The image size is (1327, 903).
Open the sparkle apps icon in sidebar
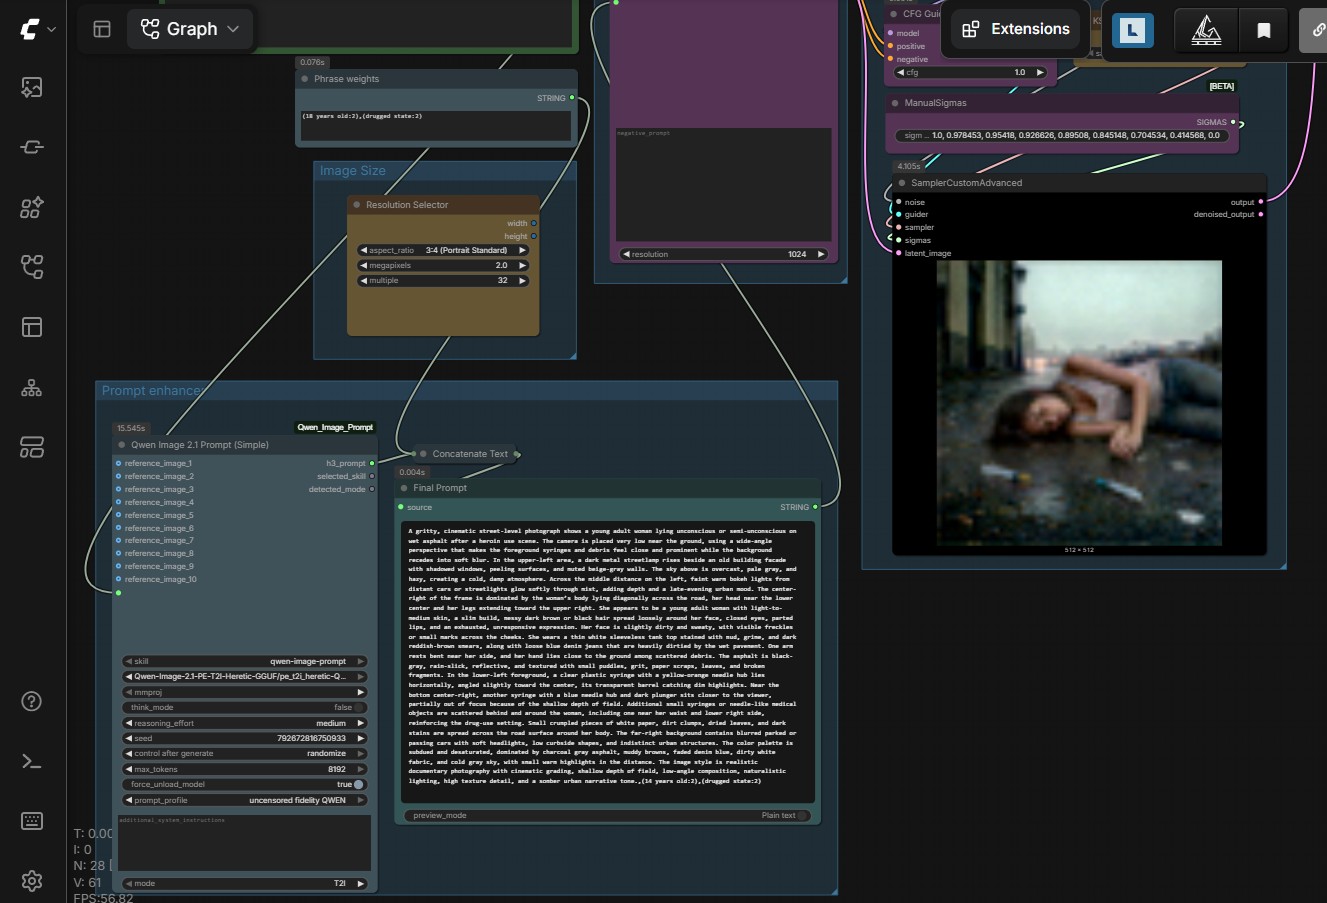click(x=32, y=207)
